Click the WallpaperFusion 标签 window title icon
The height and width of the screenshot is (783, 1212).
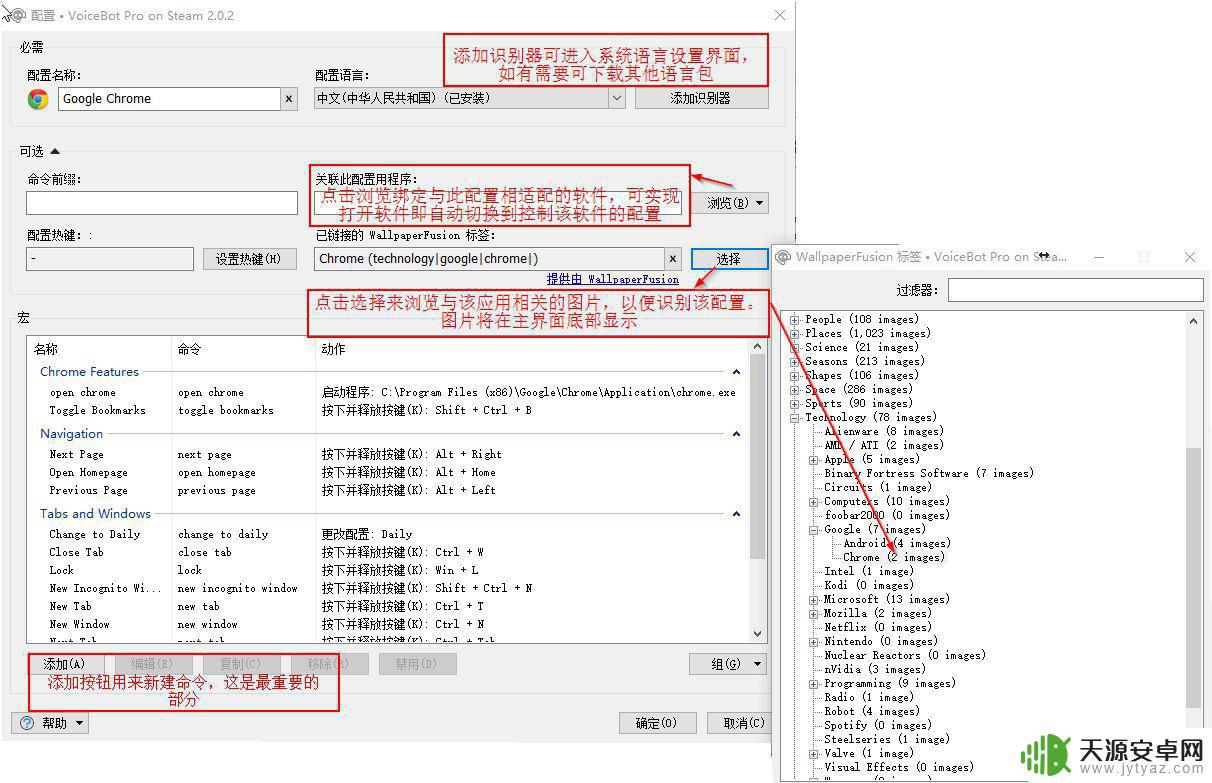783,257
